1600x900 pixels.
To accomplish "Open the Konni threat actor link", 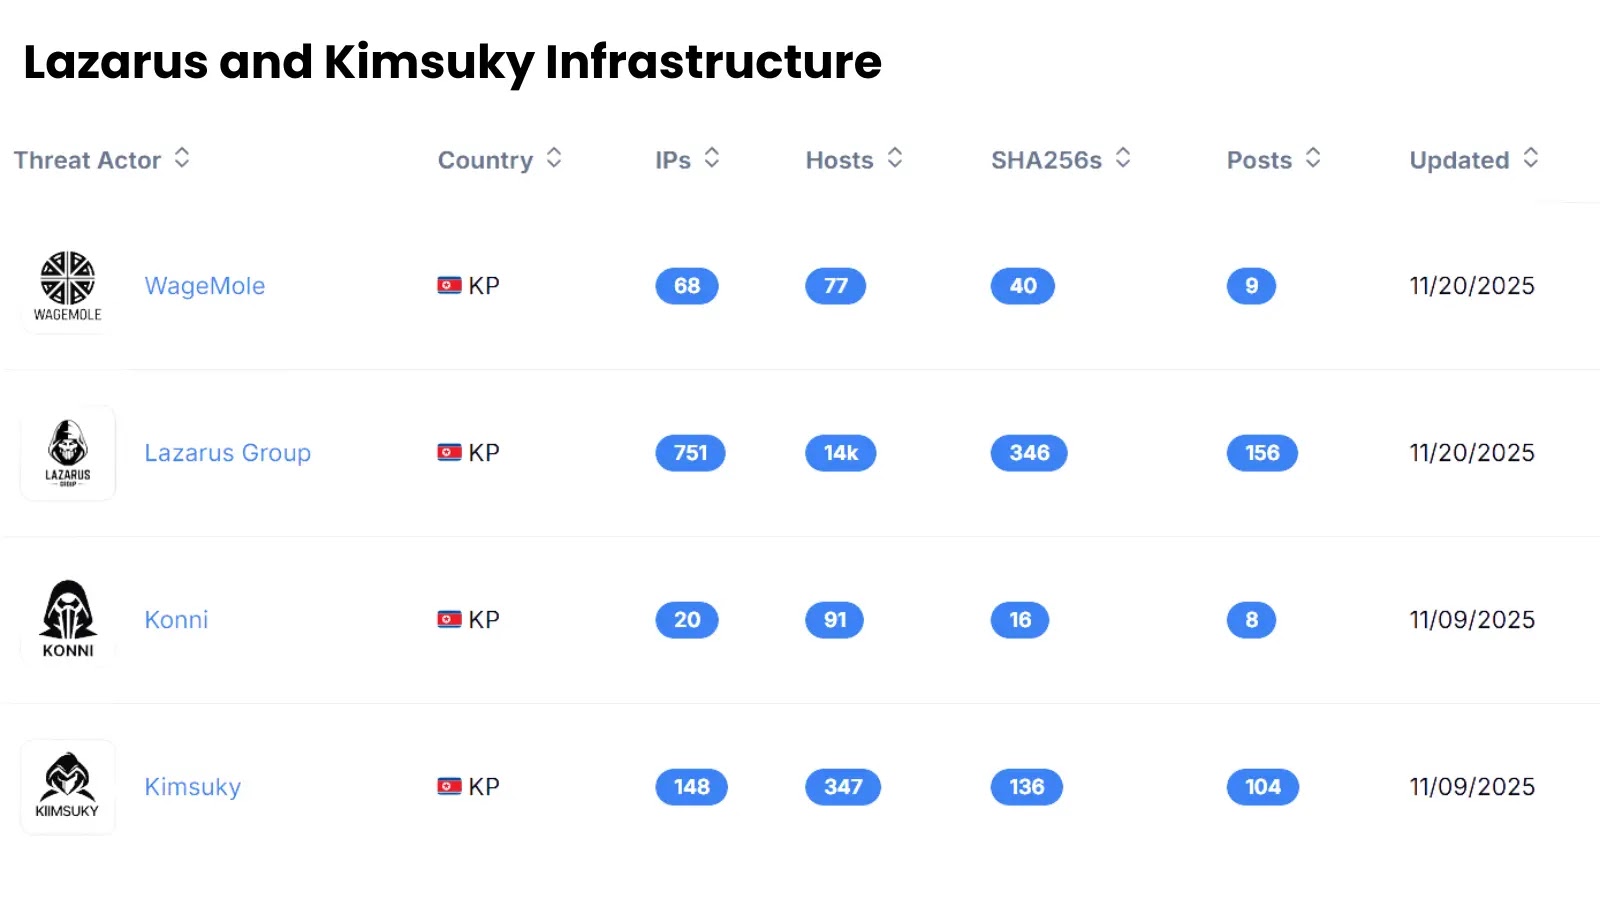I will coord(176,619).
